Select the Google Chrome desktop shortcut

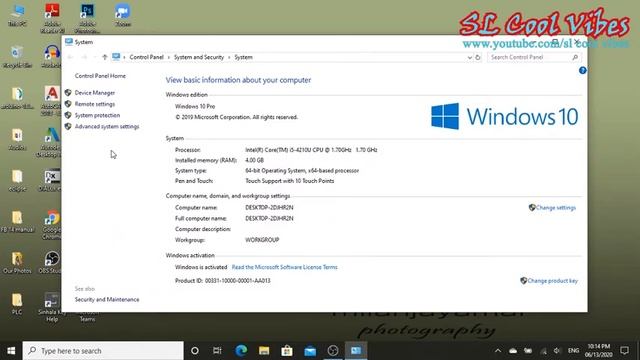pos(52,225)
